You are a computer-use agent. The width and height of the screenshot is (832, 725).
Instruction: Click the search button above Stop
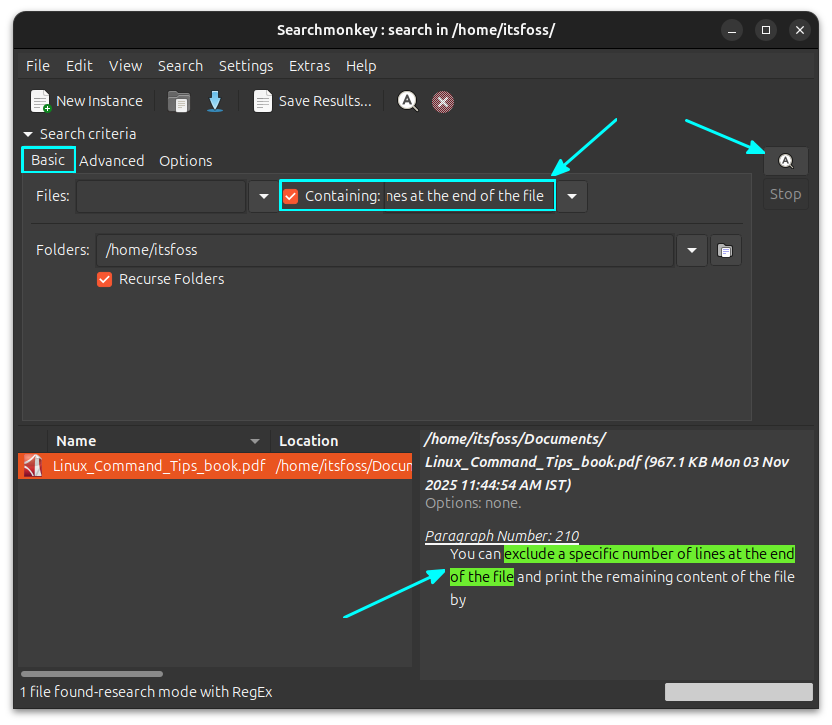coord(786,160)
